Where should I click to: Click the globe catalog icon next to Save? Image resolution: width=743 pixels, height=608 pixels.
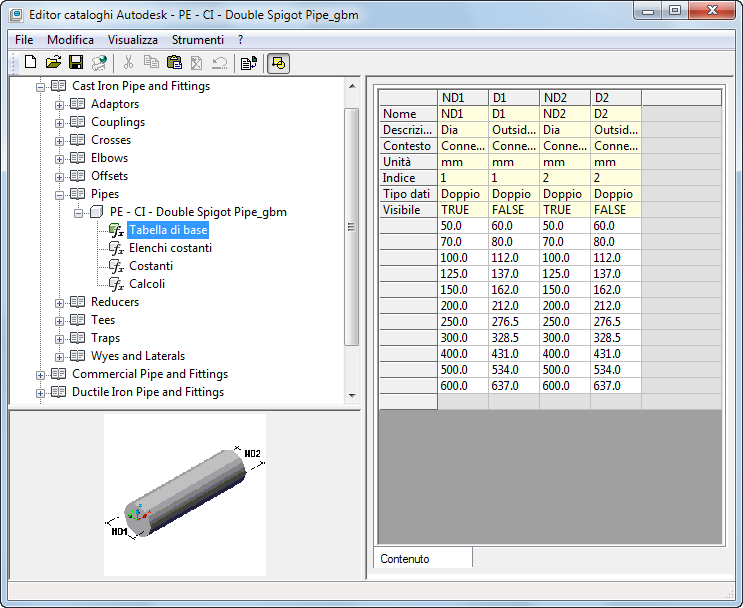pyautogui.click(x=100, y=63)
